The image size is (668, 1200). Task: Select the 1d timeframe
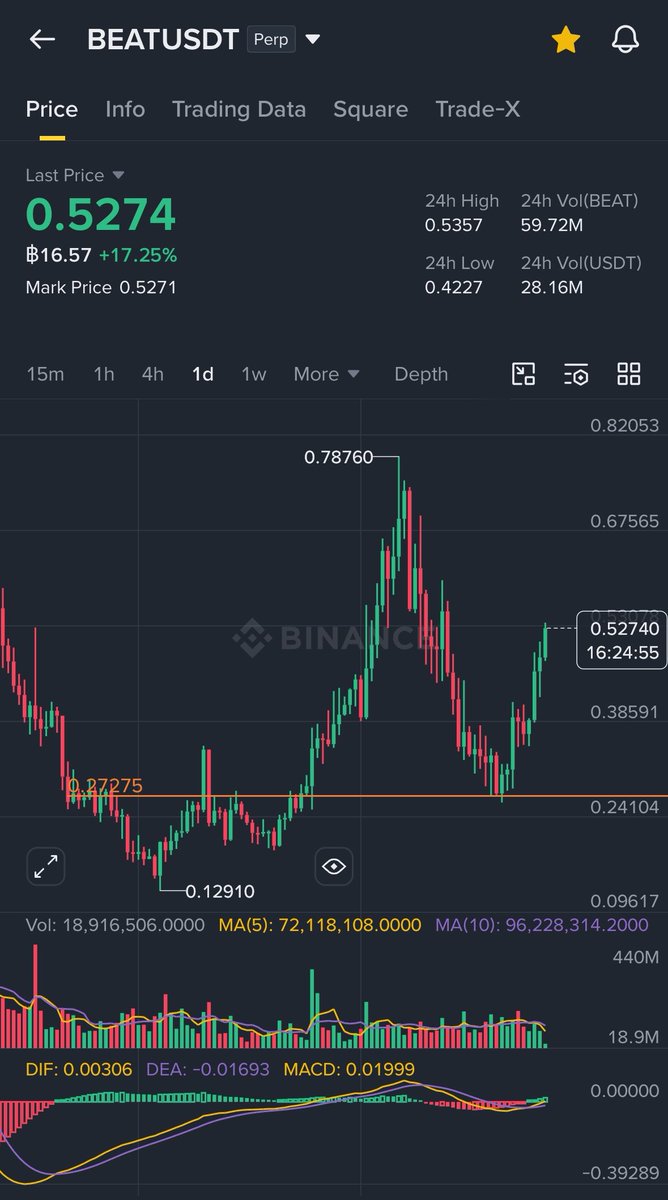tap(203, 374)
